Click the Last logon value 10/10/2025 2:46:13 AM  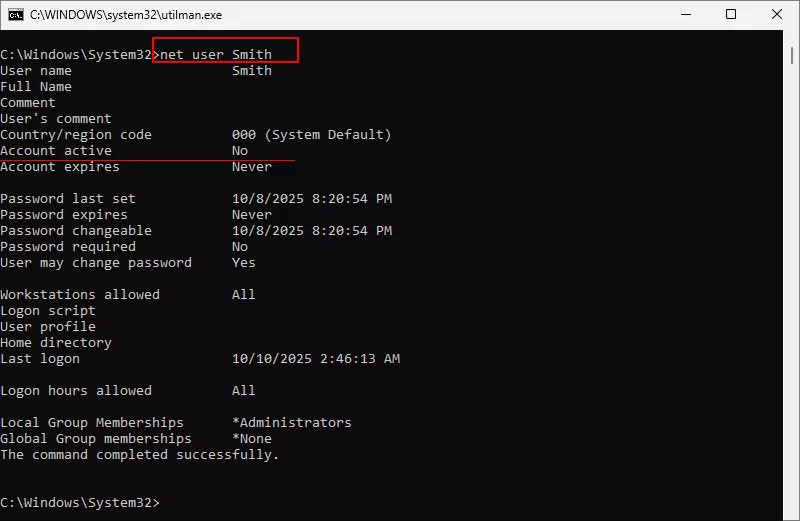(316, 359)
